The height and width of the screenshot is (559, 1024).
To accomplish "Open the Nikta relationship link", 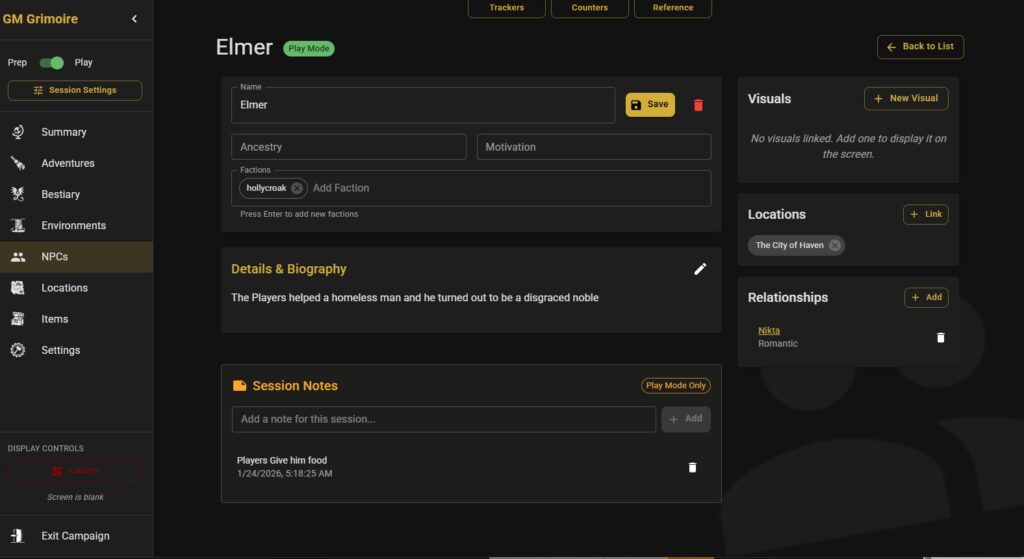I will click(768, 330).
